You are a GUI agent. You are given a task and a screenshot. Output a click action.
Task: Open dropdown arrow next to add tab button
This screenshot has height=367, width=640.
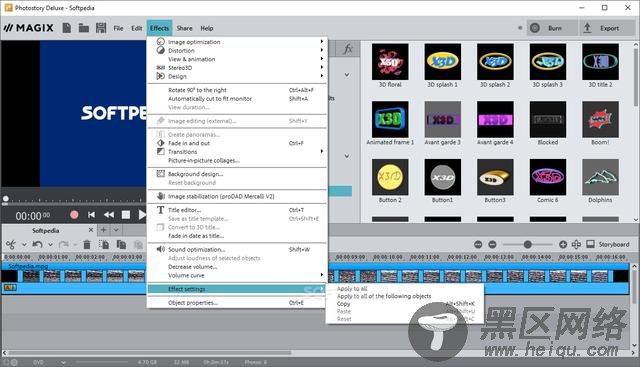point(116,230)
